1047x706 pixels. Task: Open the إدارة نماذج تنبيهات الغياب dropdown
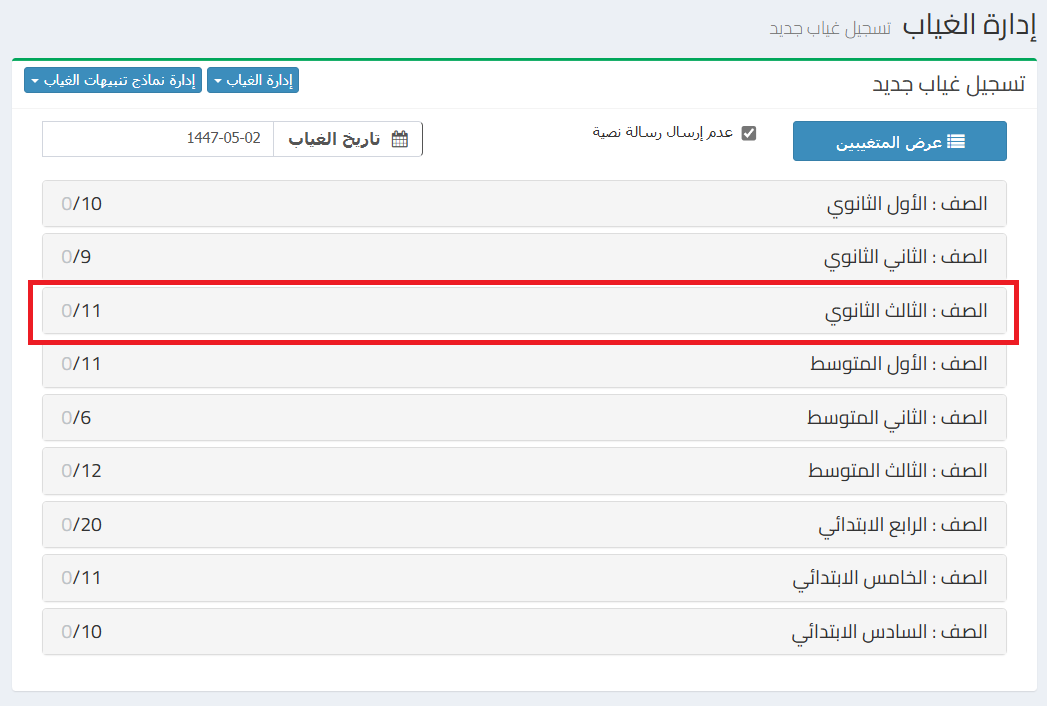[112, 81]
